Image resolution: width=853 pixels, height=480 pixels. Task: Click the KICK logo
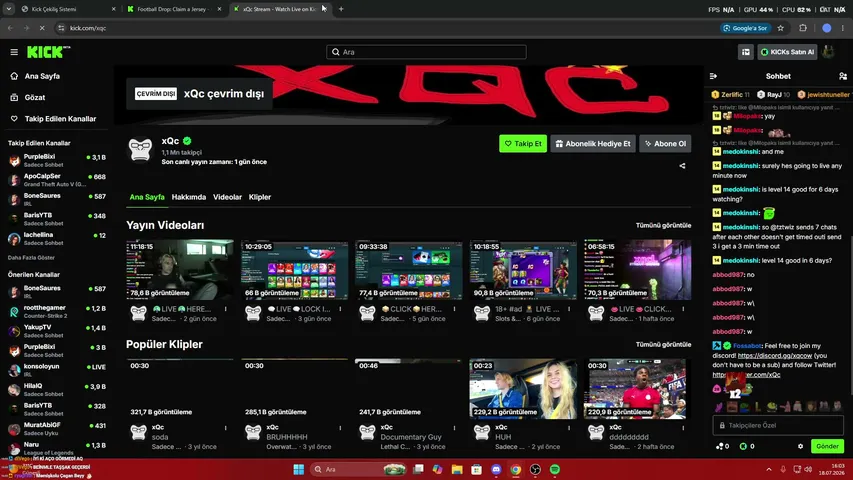[48, 52]
